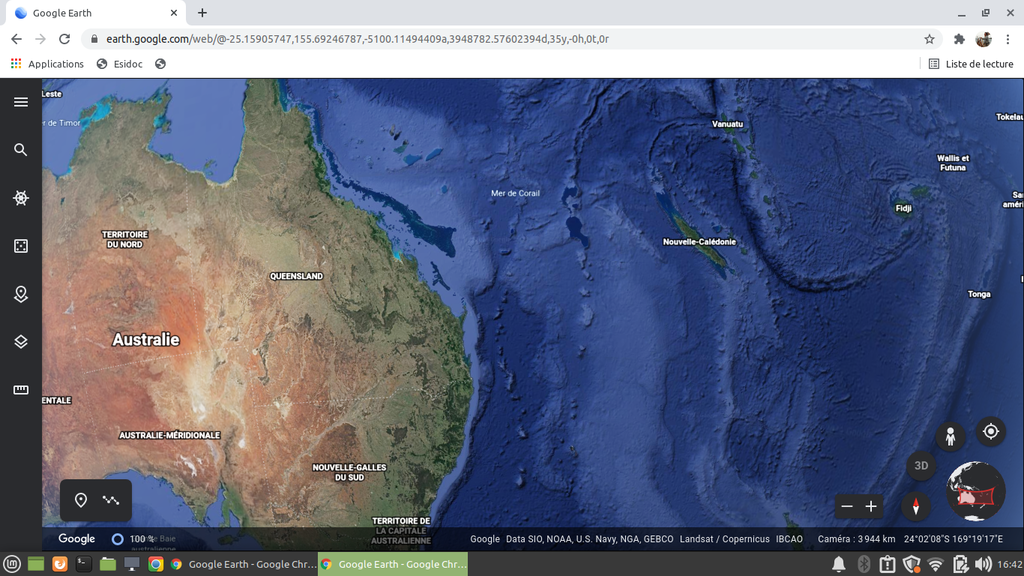Open Liste de lecture reading list

point(971,64)
